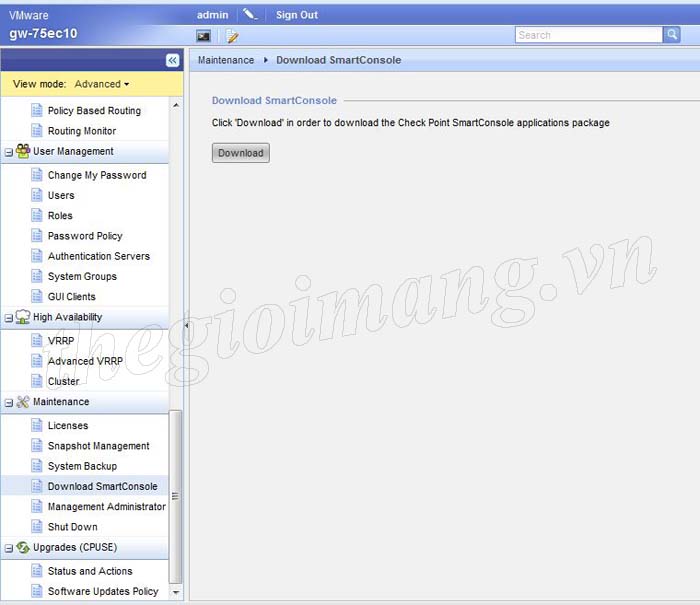Click the User Management group icon

pyautogui.click(x=23, y=152)
